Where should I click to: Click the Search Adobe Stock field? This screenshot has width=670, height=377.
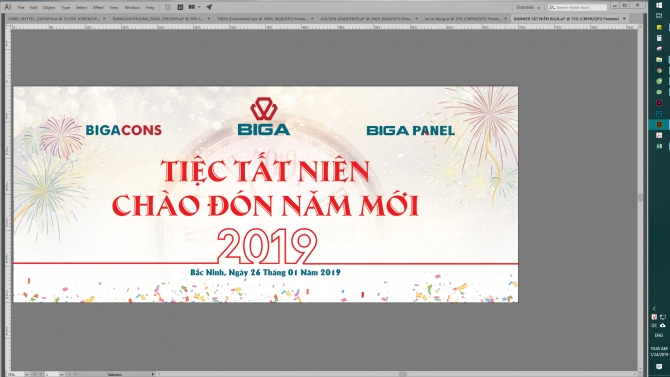(577, 7)
